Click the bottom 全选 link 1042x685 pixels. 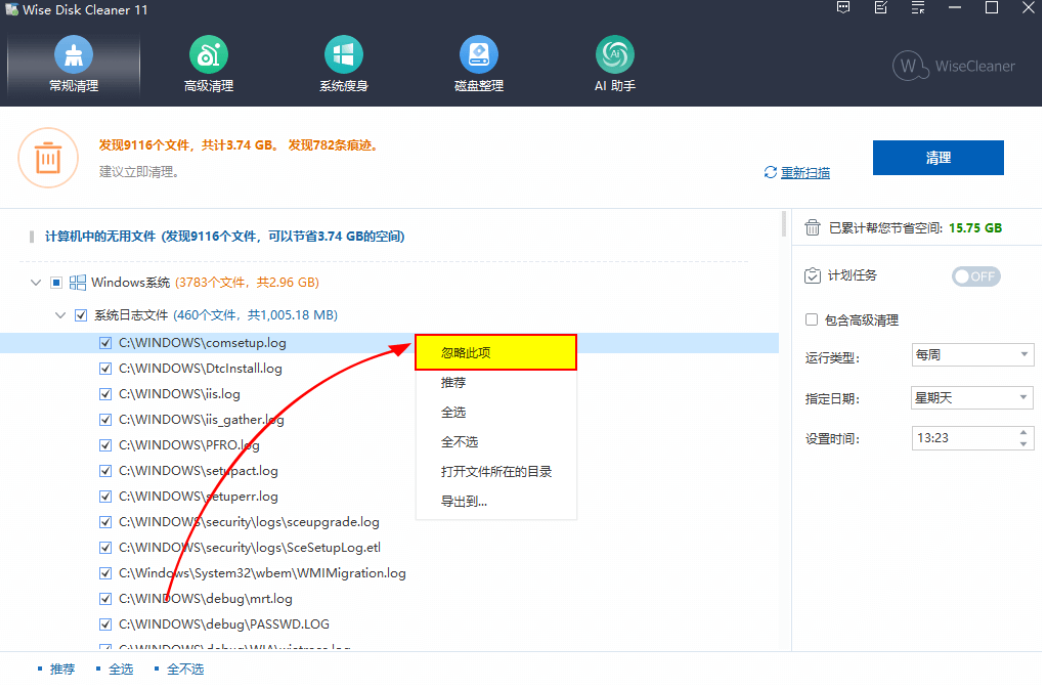point(121,669)
